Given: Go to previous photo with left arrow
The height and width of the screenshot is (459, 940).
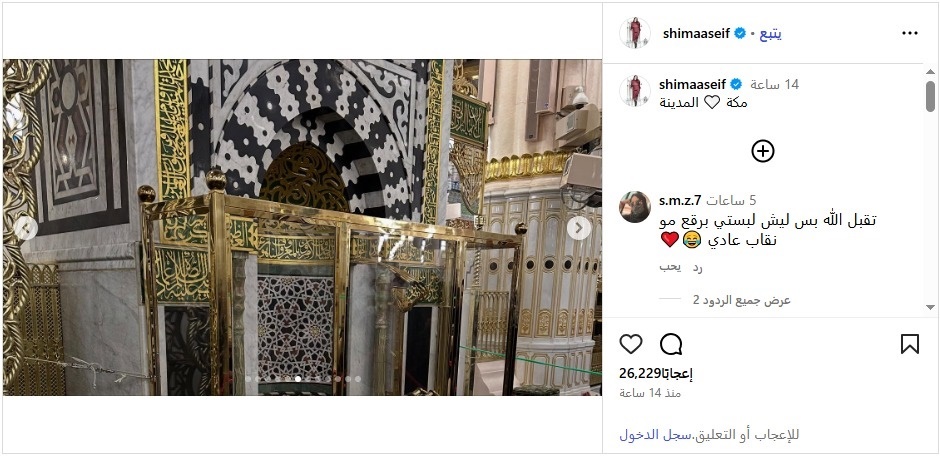Looking at the screenshot, I should coord(25,228).
